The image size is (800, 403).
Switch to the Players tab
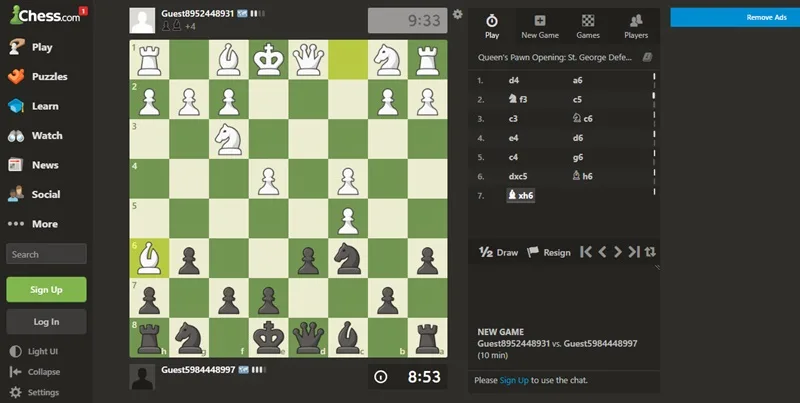click(x=636, y=27)
